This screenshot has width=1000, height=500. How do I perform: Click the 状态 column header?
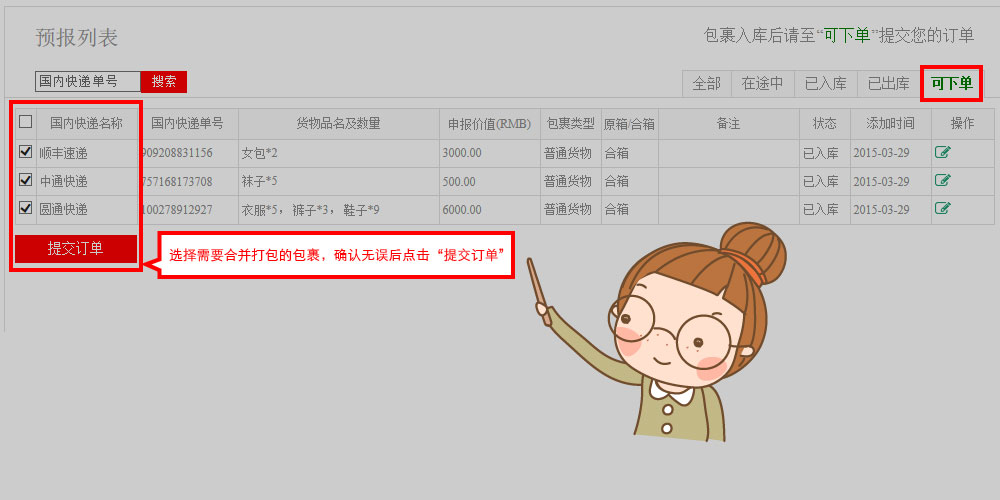click(825, 124)
